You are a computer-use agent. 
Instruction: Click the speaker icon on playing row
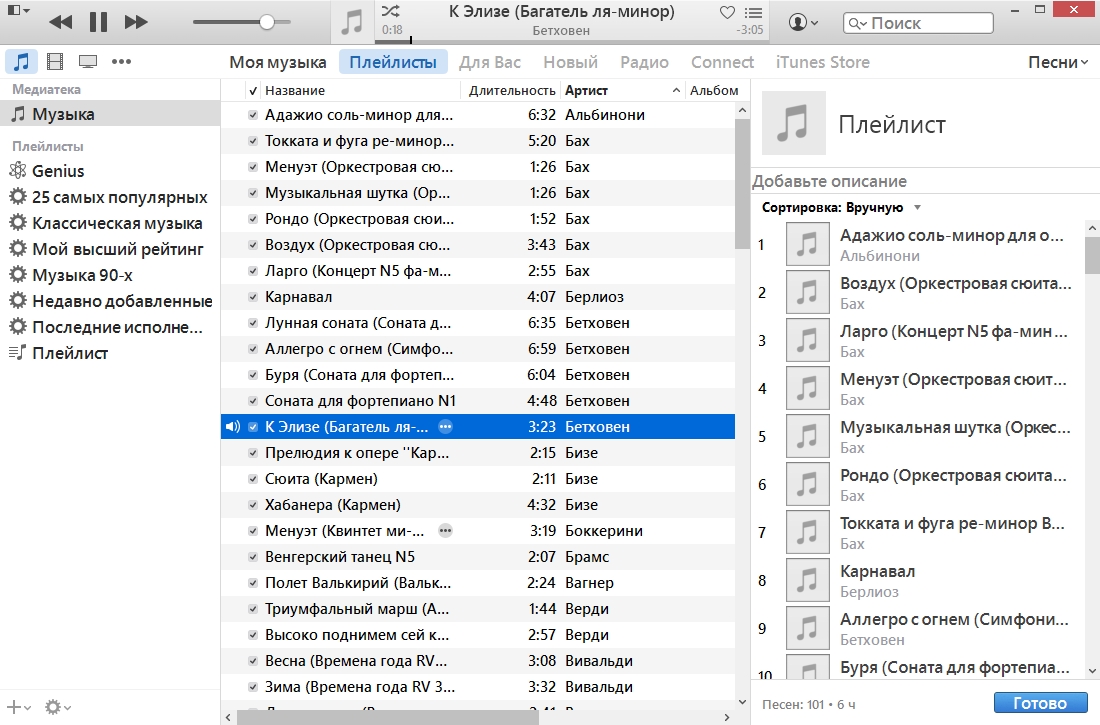[232, 427]
